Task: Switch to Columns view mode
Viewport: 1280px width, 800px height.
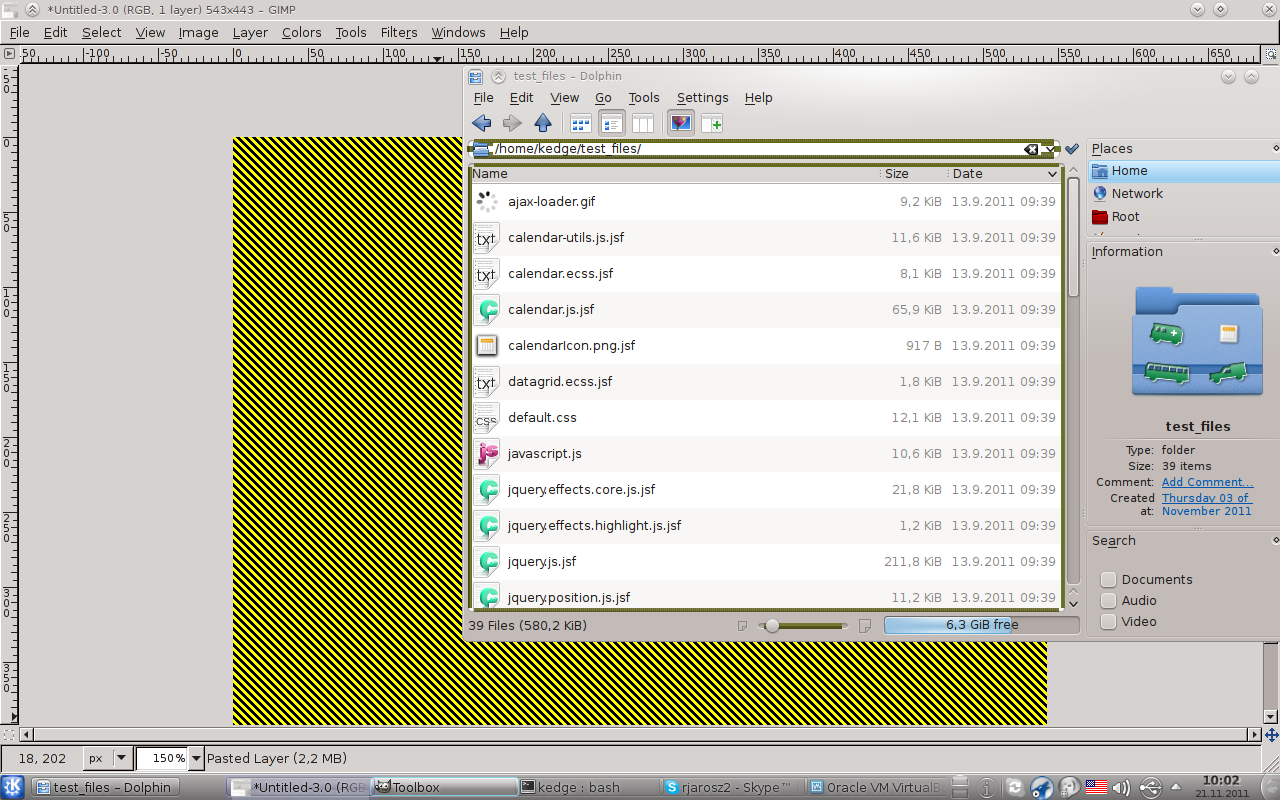Action: point(643,123)
